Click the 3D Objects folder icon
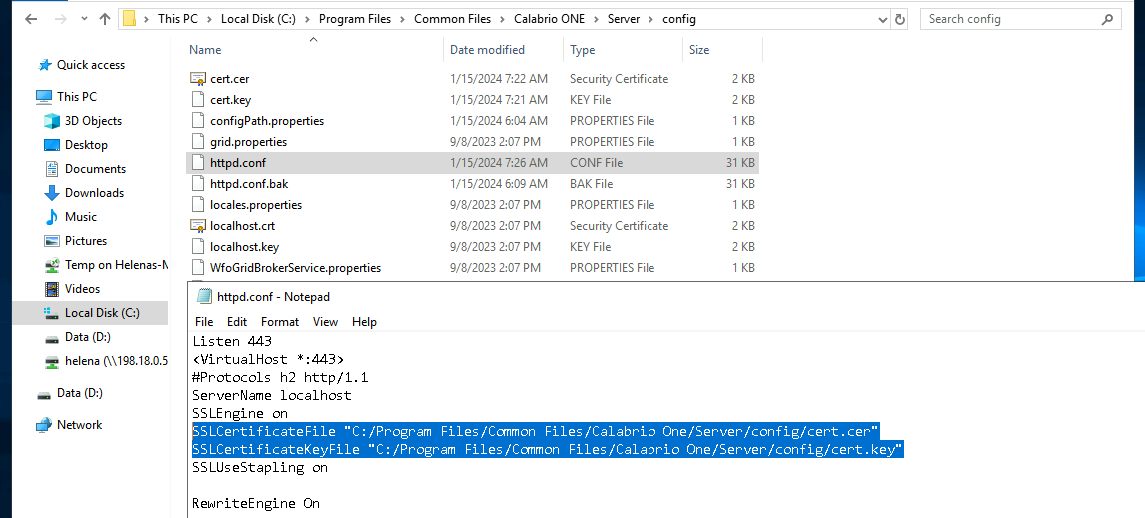The image size is (1145, 518). (52, 121)
